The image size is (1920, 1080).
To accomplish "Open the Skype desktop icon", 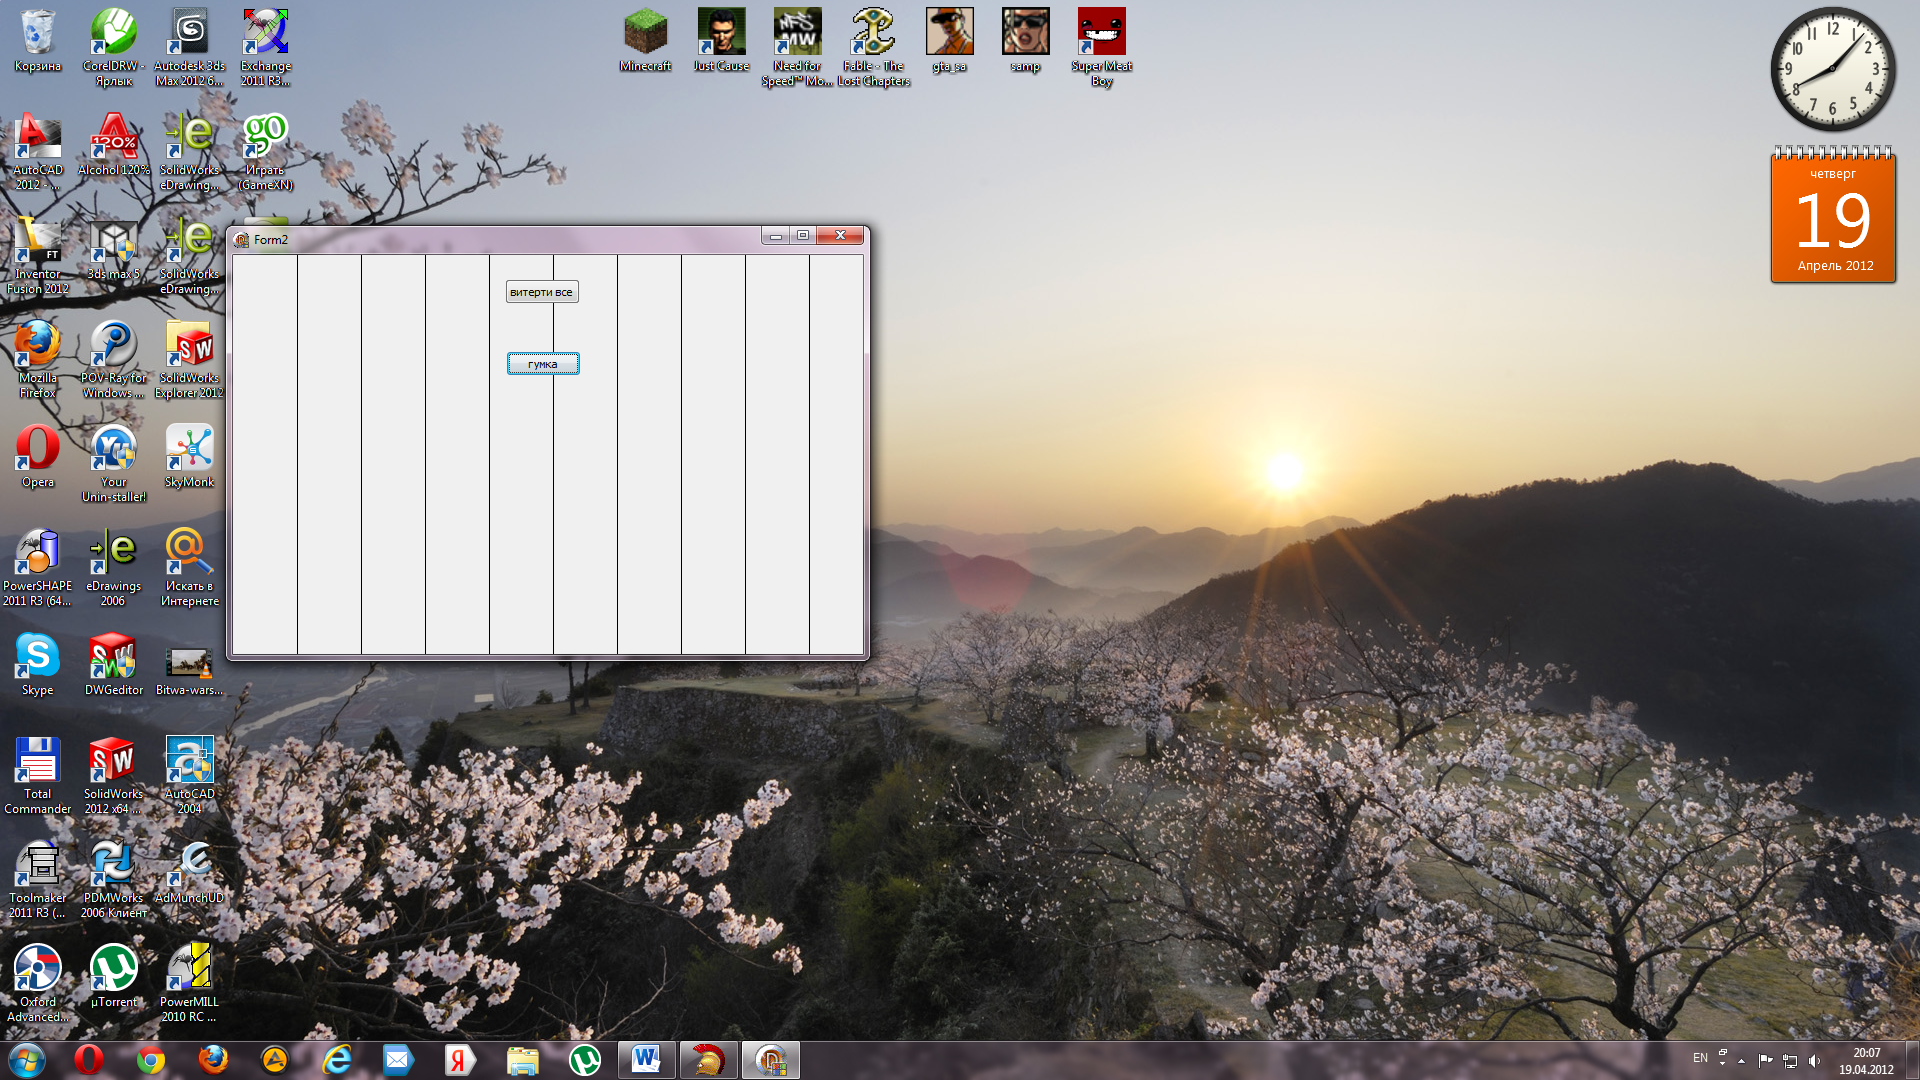I will click(x=37, y=662).
